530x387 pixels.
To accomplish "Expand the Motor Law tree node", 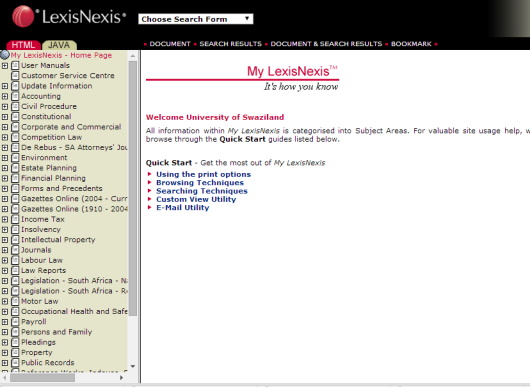I will 5,301.
